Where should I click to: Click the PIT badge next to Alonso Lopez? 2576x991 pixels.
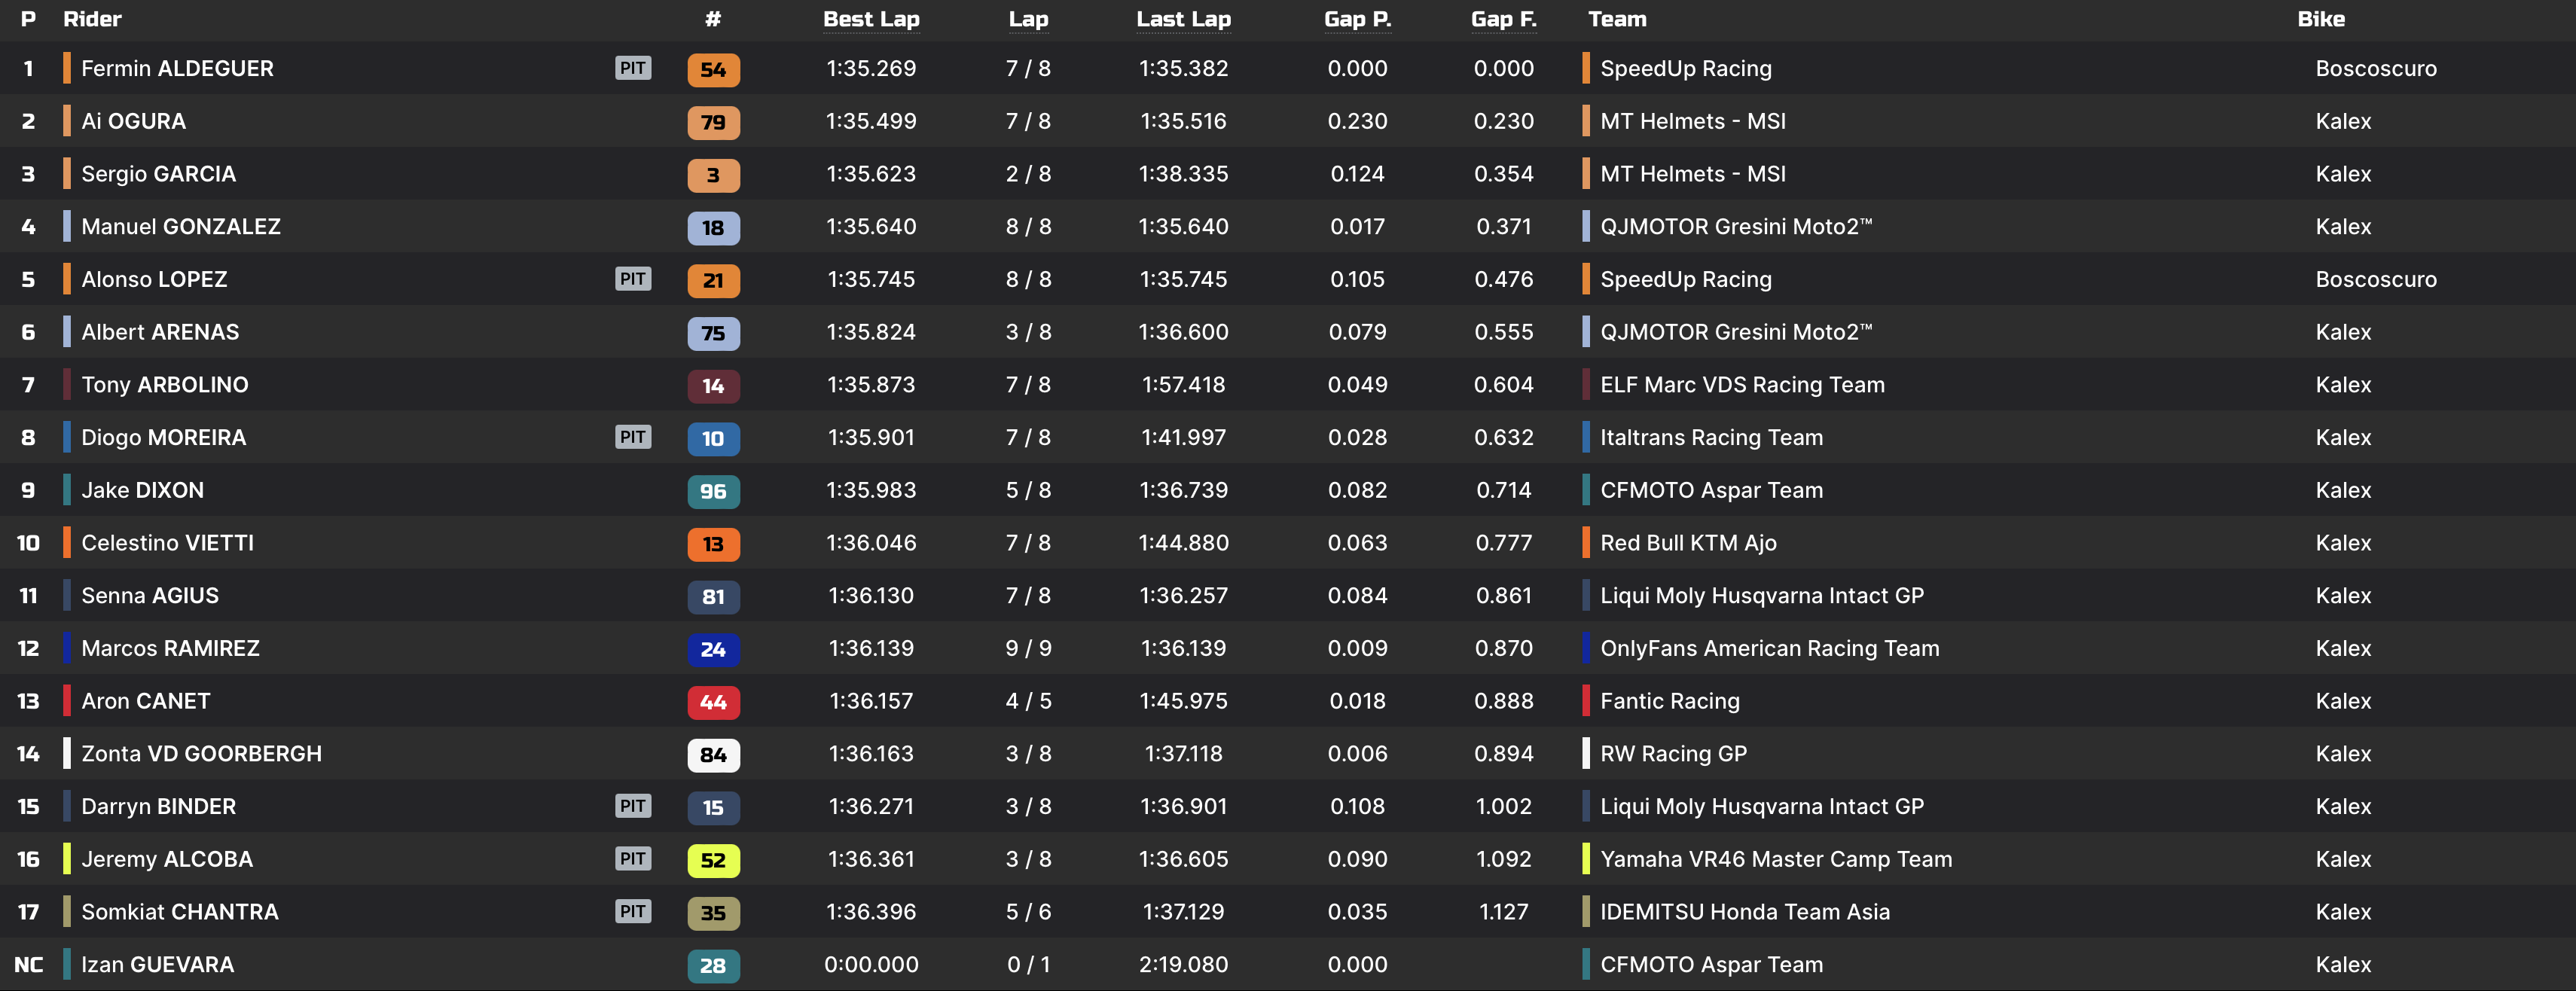(x=632, y=279)
